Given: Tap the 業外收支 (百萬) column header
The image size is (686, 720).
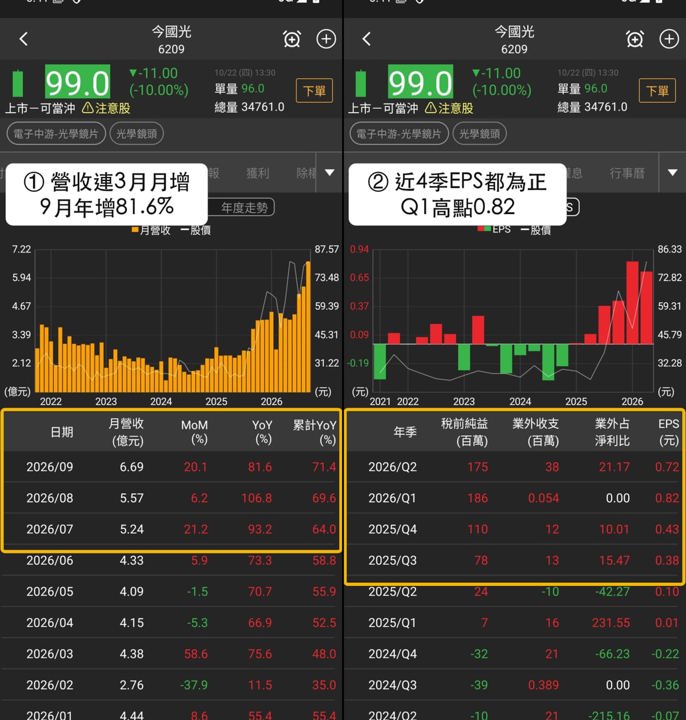Looking at the screenshot, I should point(535,432).
